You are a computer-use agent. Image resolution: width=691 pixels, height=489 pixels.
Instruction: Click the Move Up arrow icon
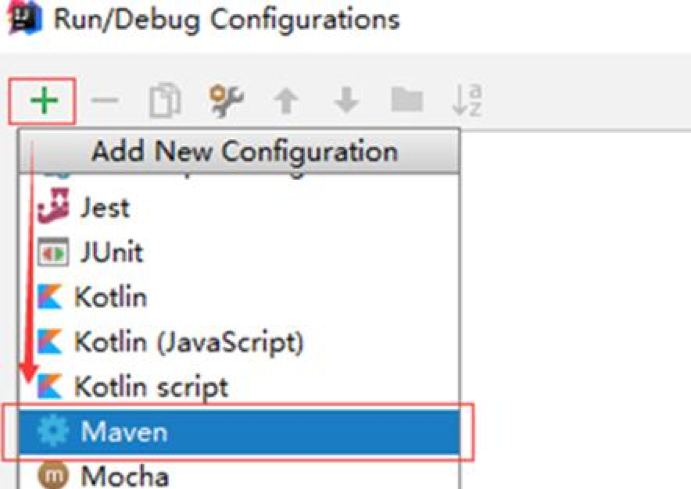click(x=287, y=101)
